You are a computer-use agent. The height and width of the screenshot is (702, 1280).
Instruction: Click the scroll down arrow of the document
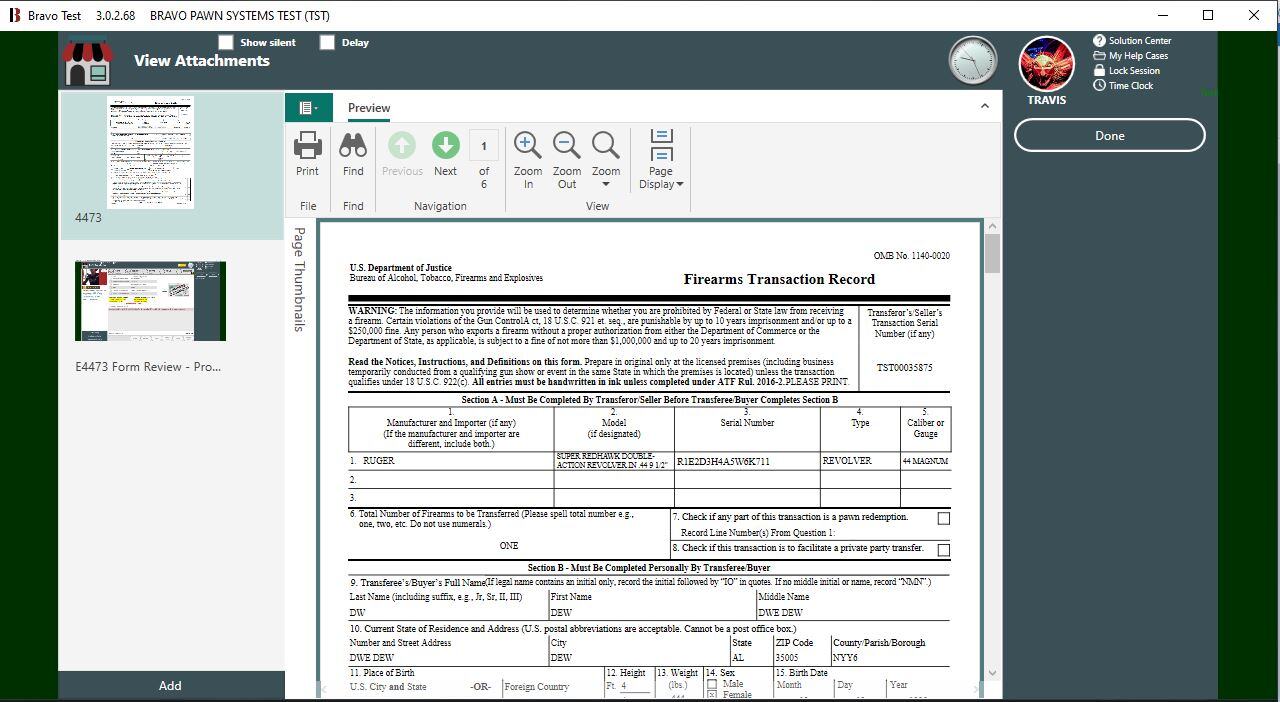coord(992,674)
